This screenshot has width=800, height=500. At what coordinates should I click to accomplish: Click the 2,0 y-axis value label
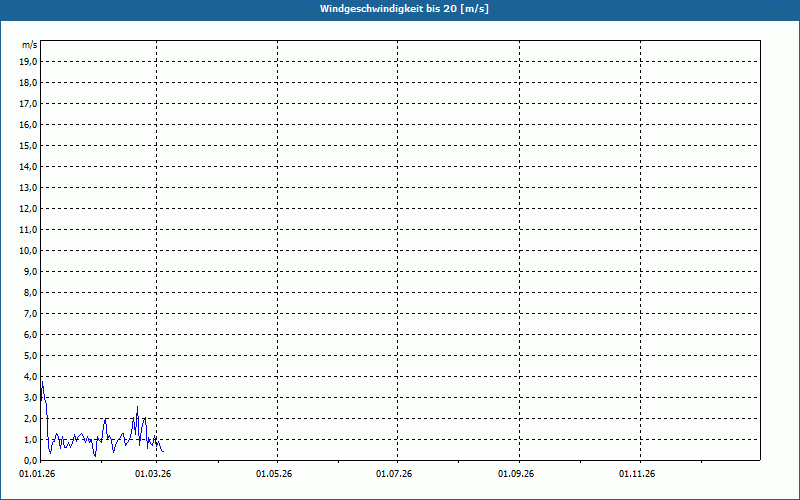click(x=30, y=419)
